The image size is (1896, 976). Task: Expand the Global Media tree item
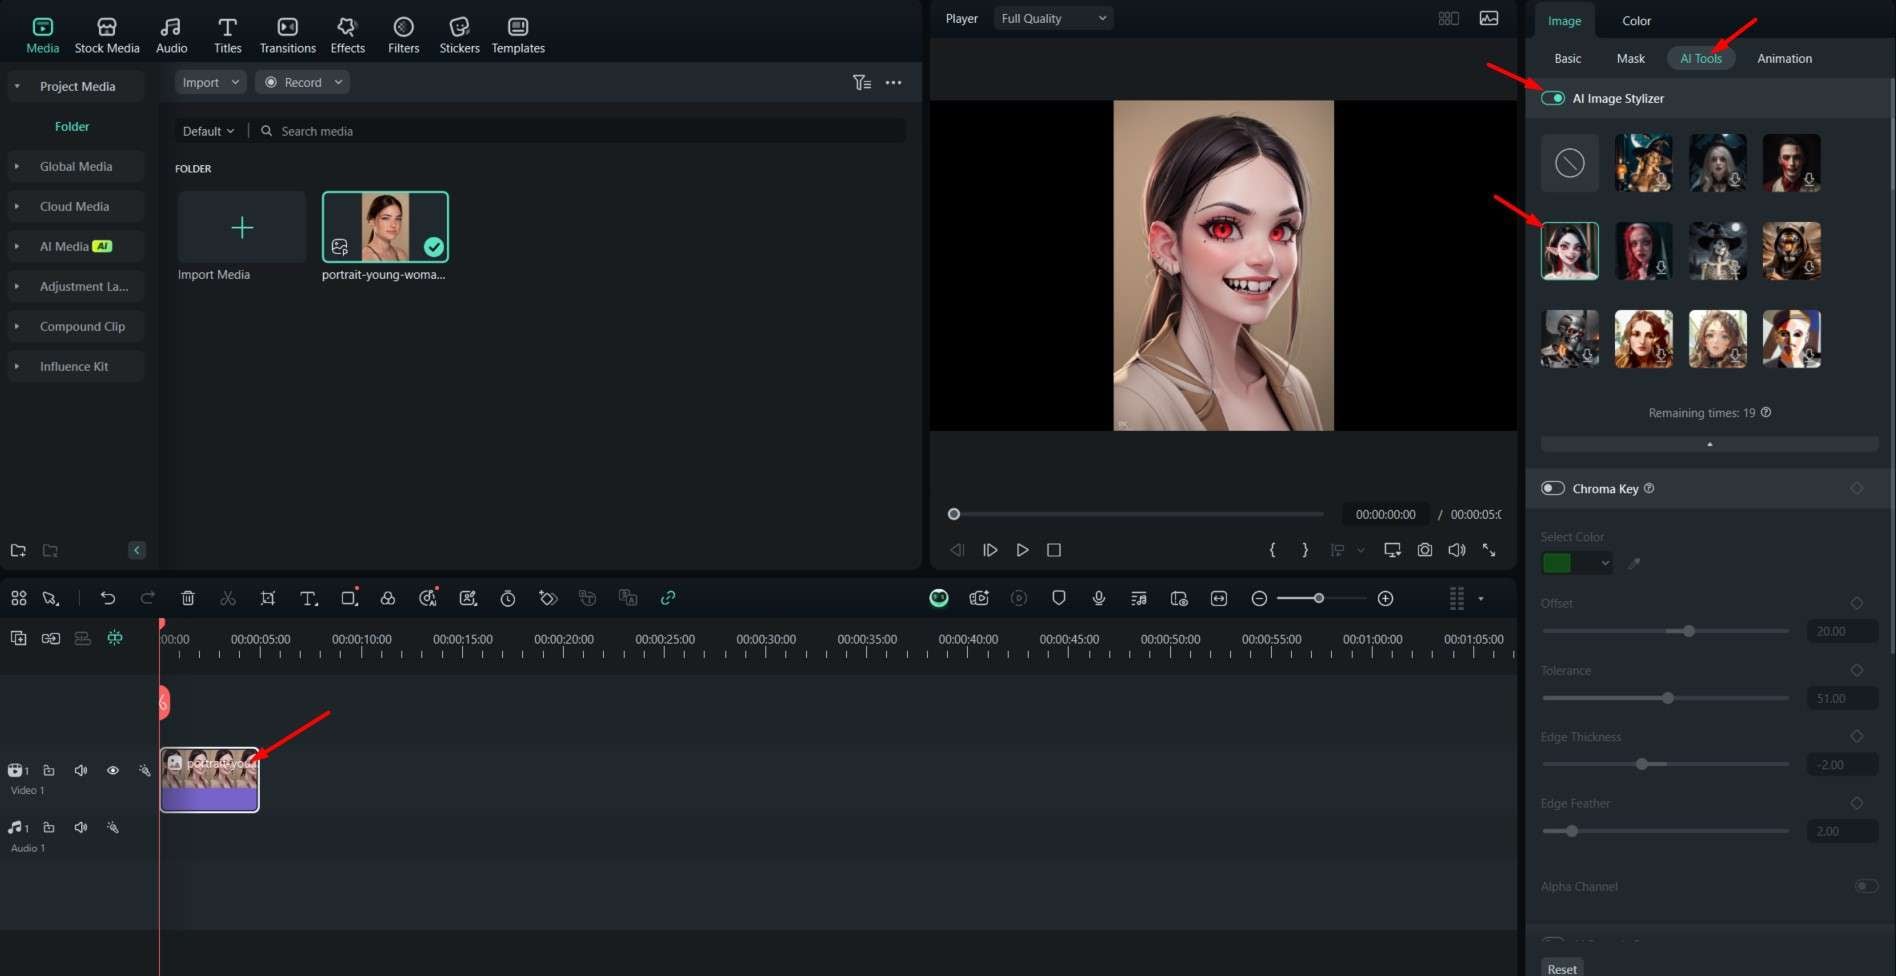click(x=17, y=166)
